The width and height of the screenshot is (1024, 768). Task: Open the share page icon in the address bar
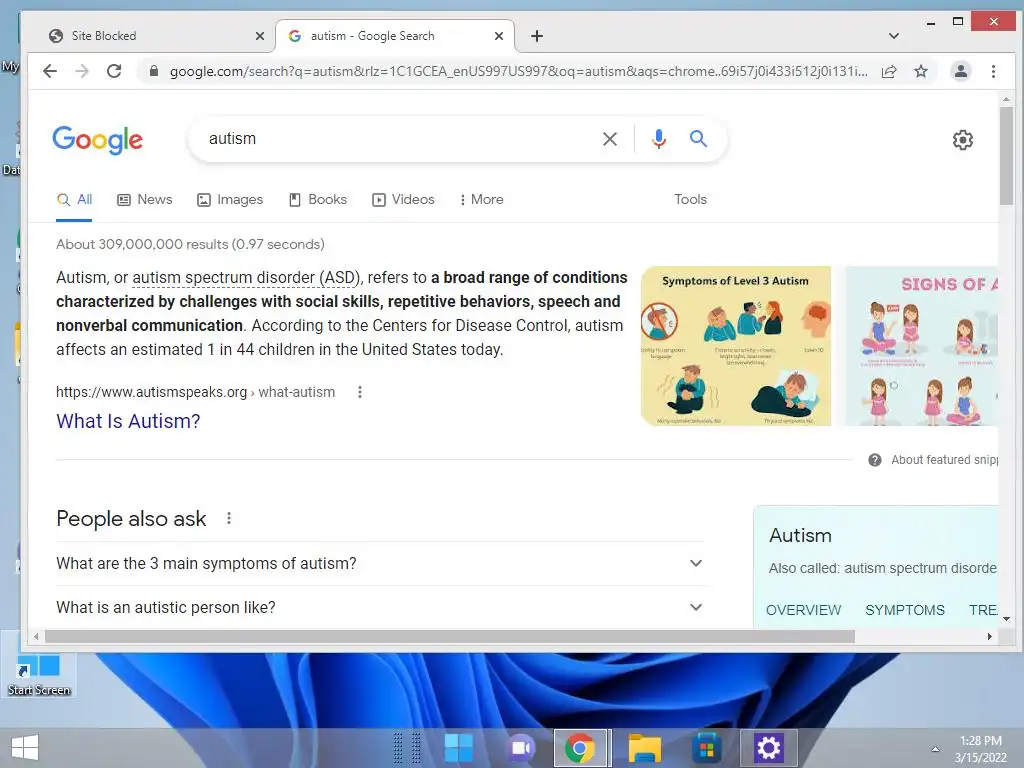889,71
